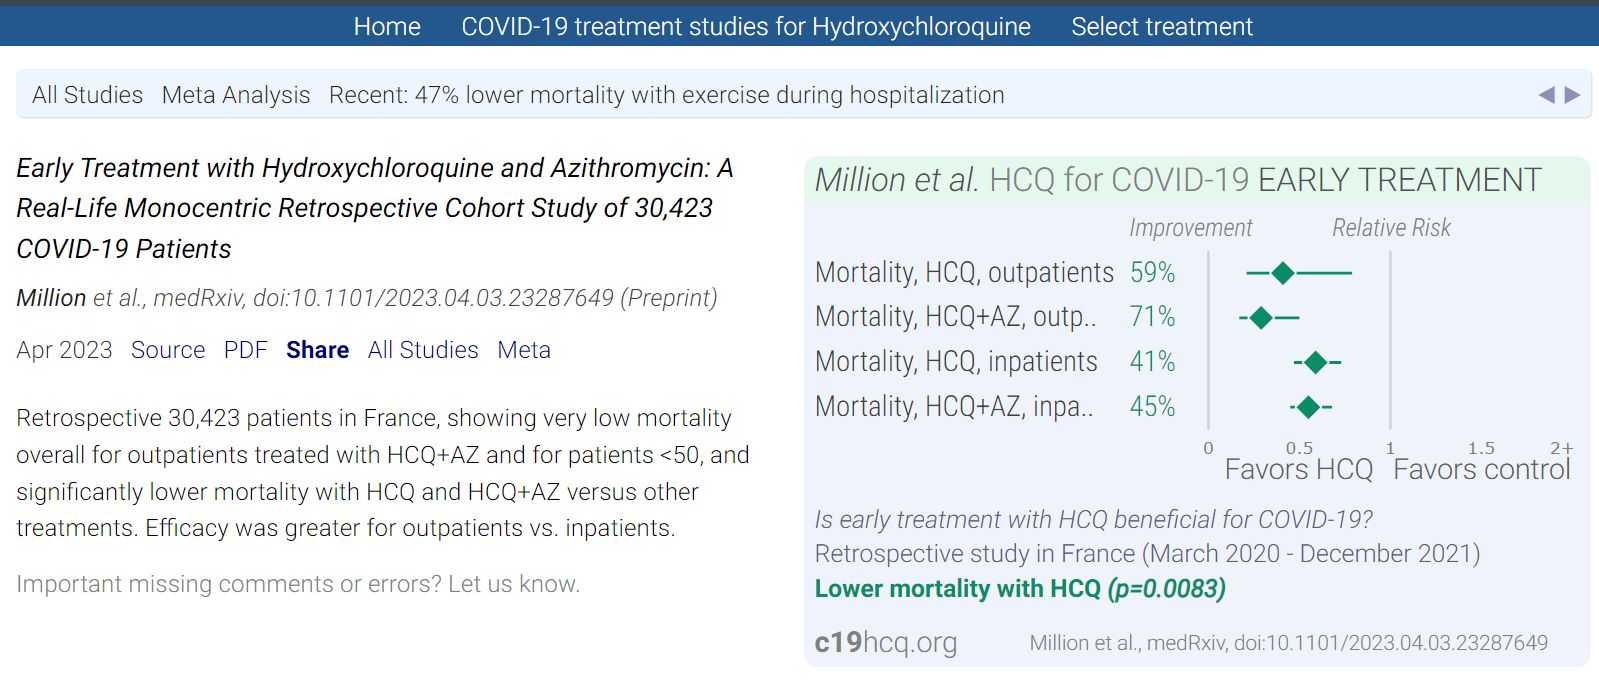Click the previous arrow in the recent bar

click(1546, 95)
